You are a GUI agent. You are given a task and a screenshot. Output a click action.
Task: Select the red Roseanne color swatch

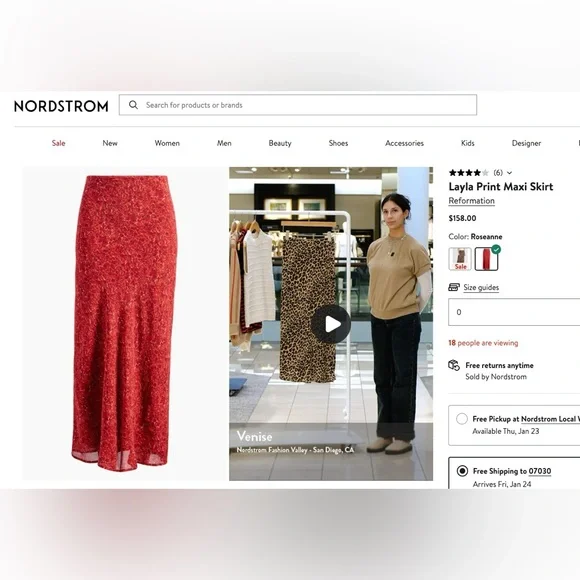tap(486, 259)
